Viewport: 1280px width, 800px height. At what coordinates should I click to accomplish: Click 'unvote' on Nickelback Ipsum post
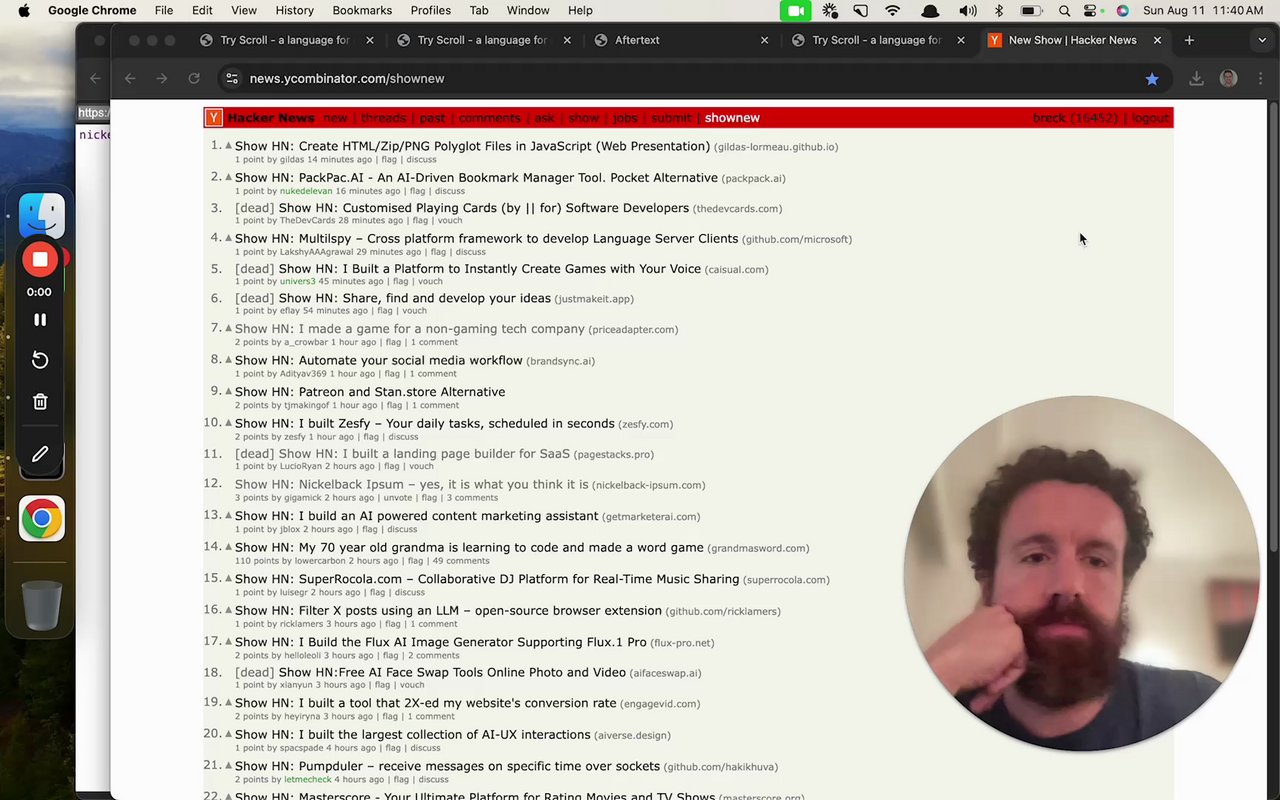398,498
